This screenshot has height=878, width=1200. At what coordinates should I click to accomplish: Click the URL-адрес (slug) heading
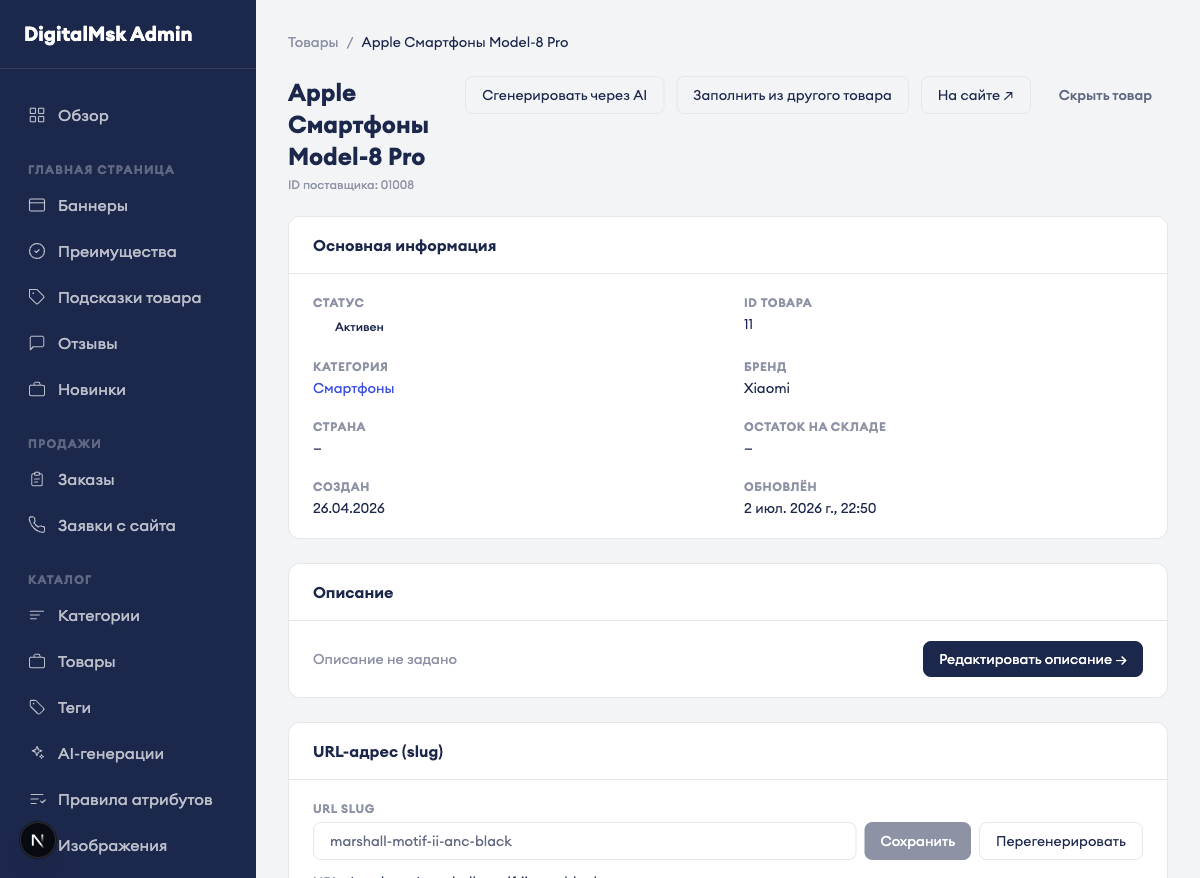pyautogui.click(x=378, y=751)
